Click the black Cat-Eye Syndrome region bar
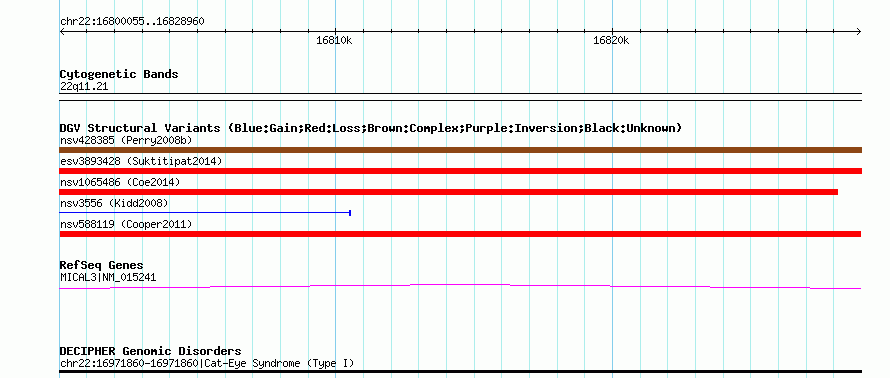The height and width of the screenshot is (378, 890). click(x=460, y=372)
